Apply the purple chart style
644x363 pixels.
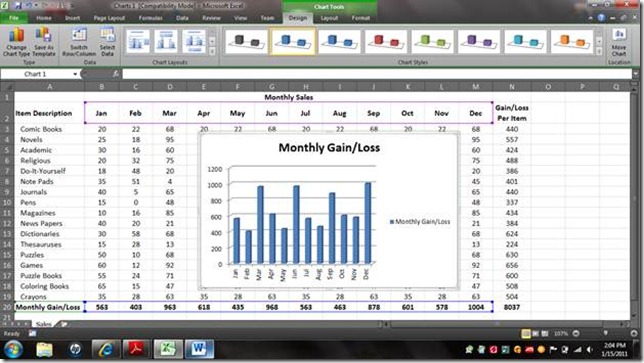pos(478,41)
